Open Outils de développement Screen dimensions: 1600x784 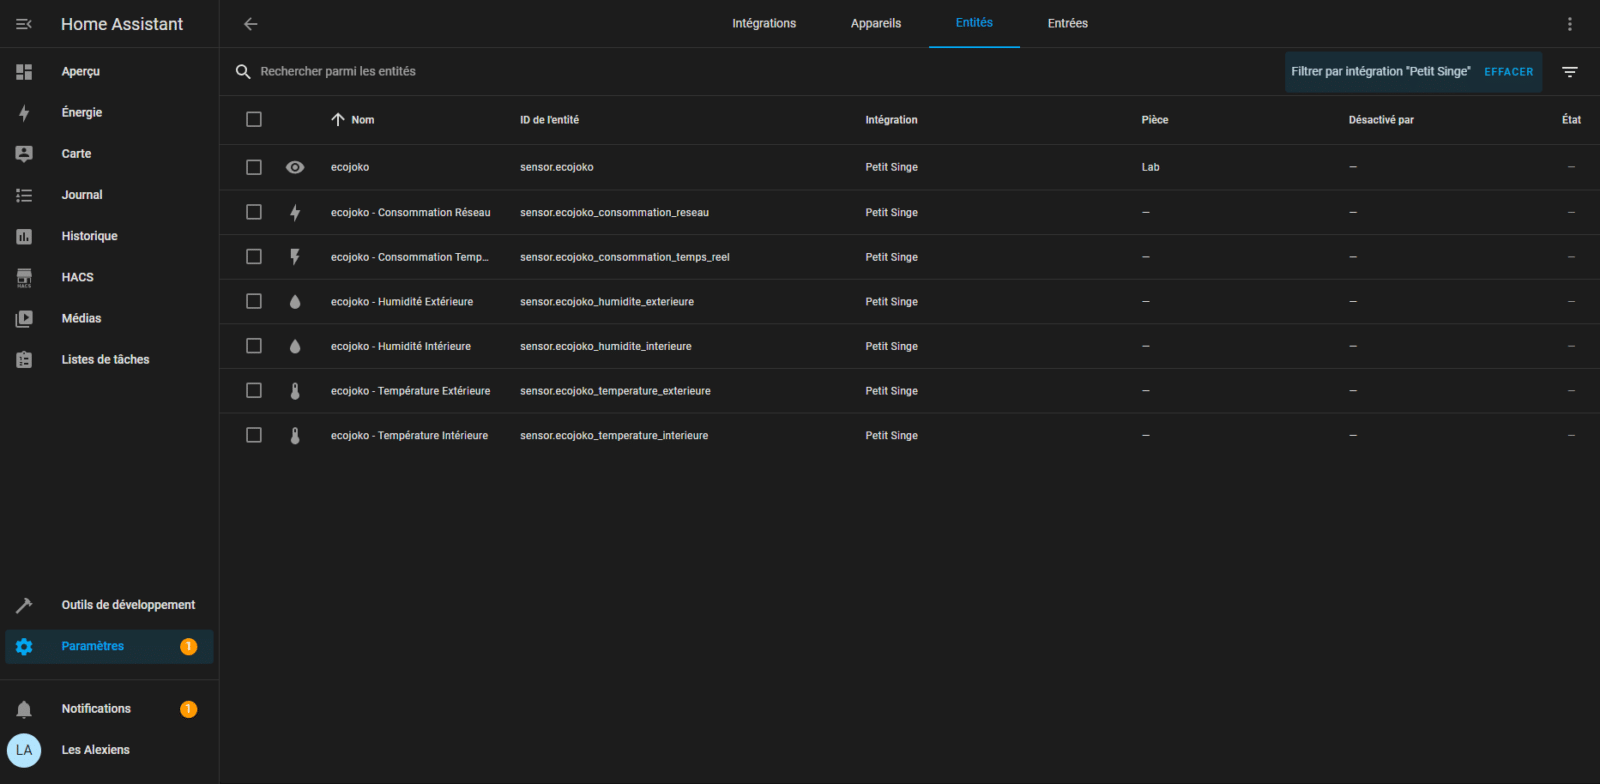pyautogui.click(x=127, y=605)
